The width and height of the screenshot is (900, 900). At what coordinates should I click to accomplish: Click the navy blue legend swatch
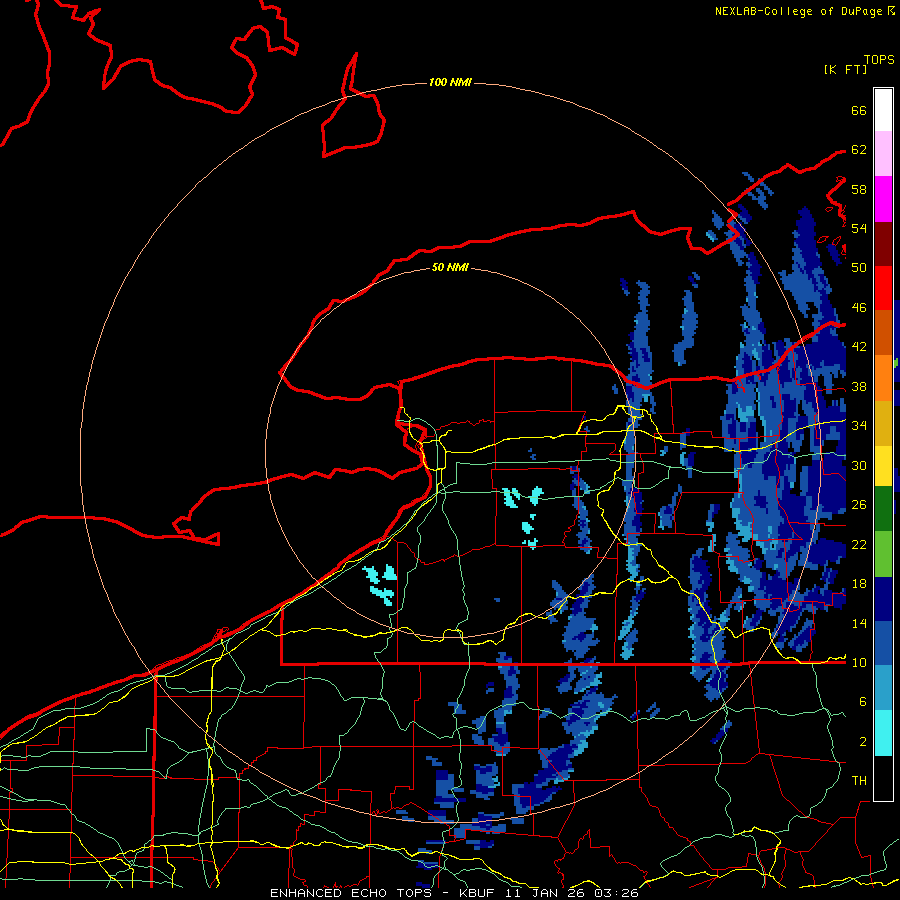pyautogui.click(x=883, y=598)
